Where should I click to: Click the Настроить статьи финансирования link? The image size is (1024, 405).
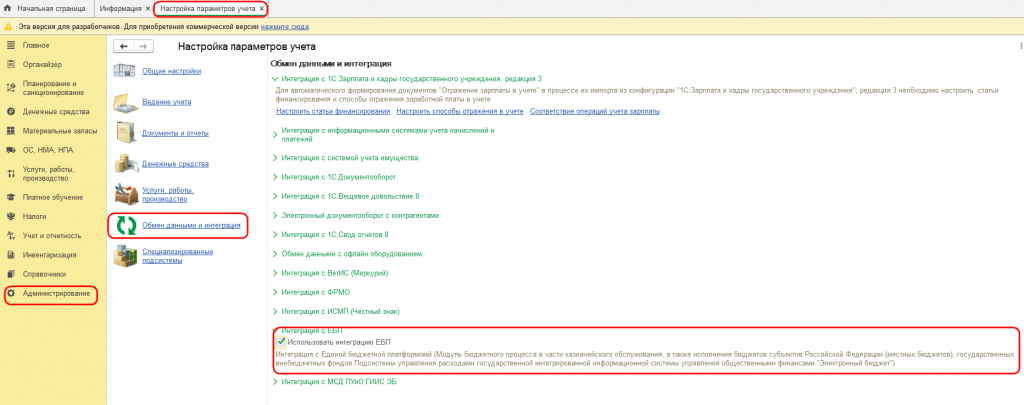333,111
